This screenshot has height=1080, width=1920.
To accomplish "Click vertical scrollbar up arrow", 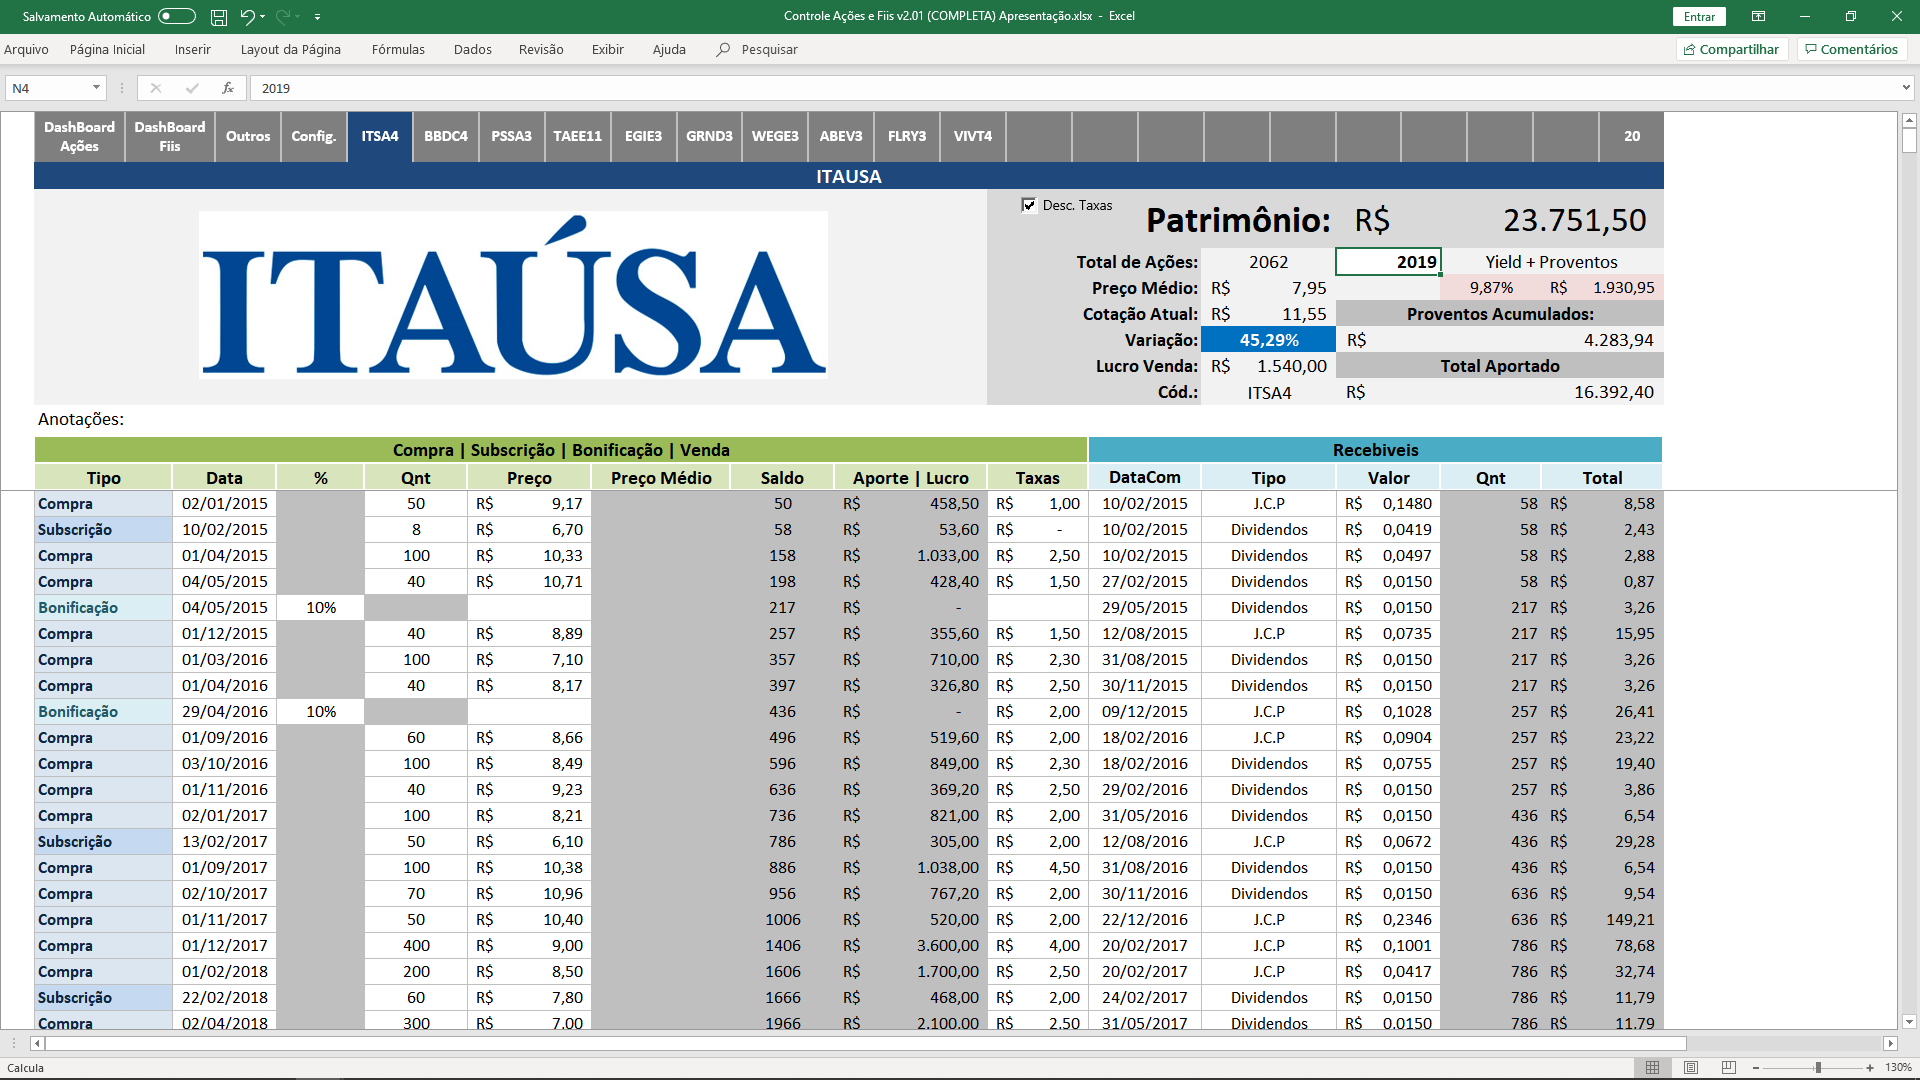I will pyautogui.click(x=1909, y=120).
